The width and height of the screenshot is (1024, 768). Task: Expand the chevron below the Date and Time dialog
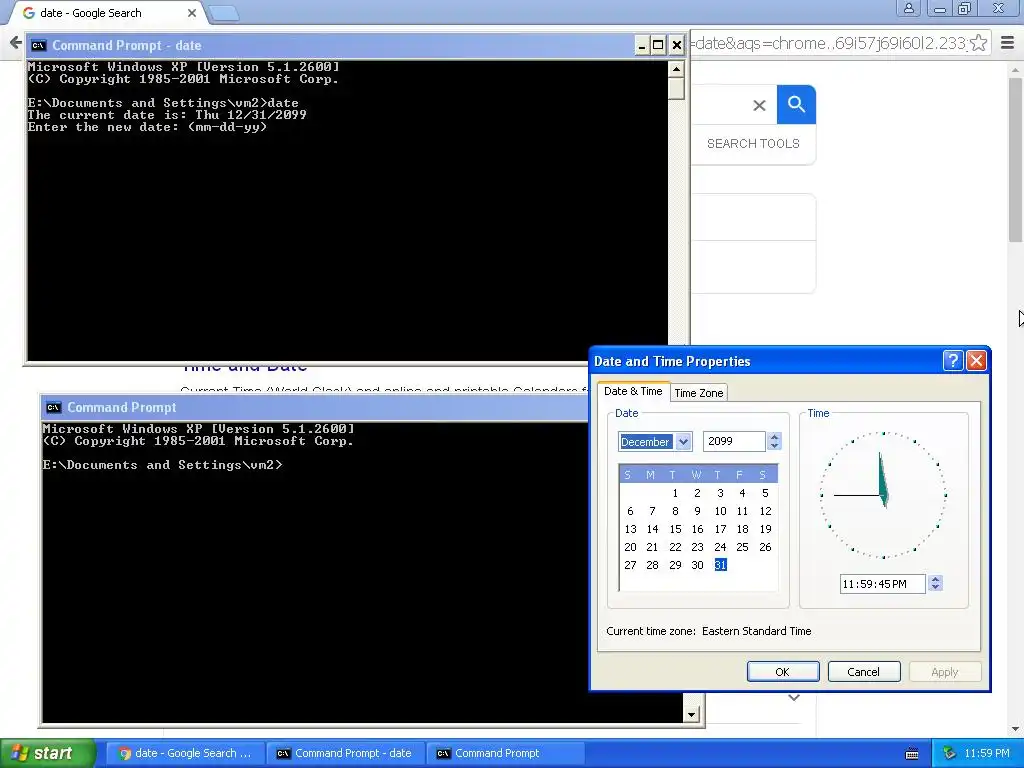coord(793,698)
